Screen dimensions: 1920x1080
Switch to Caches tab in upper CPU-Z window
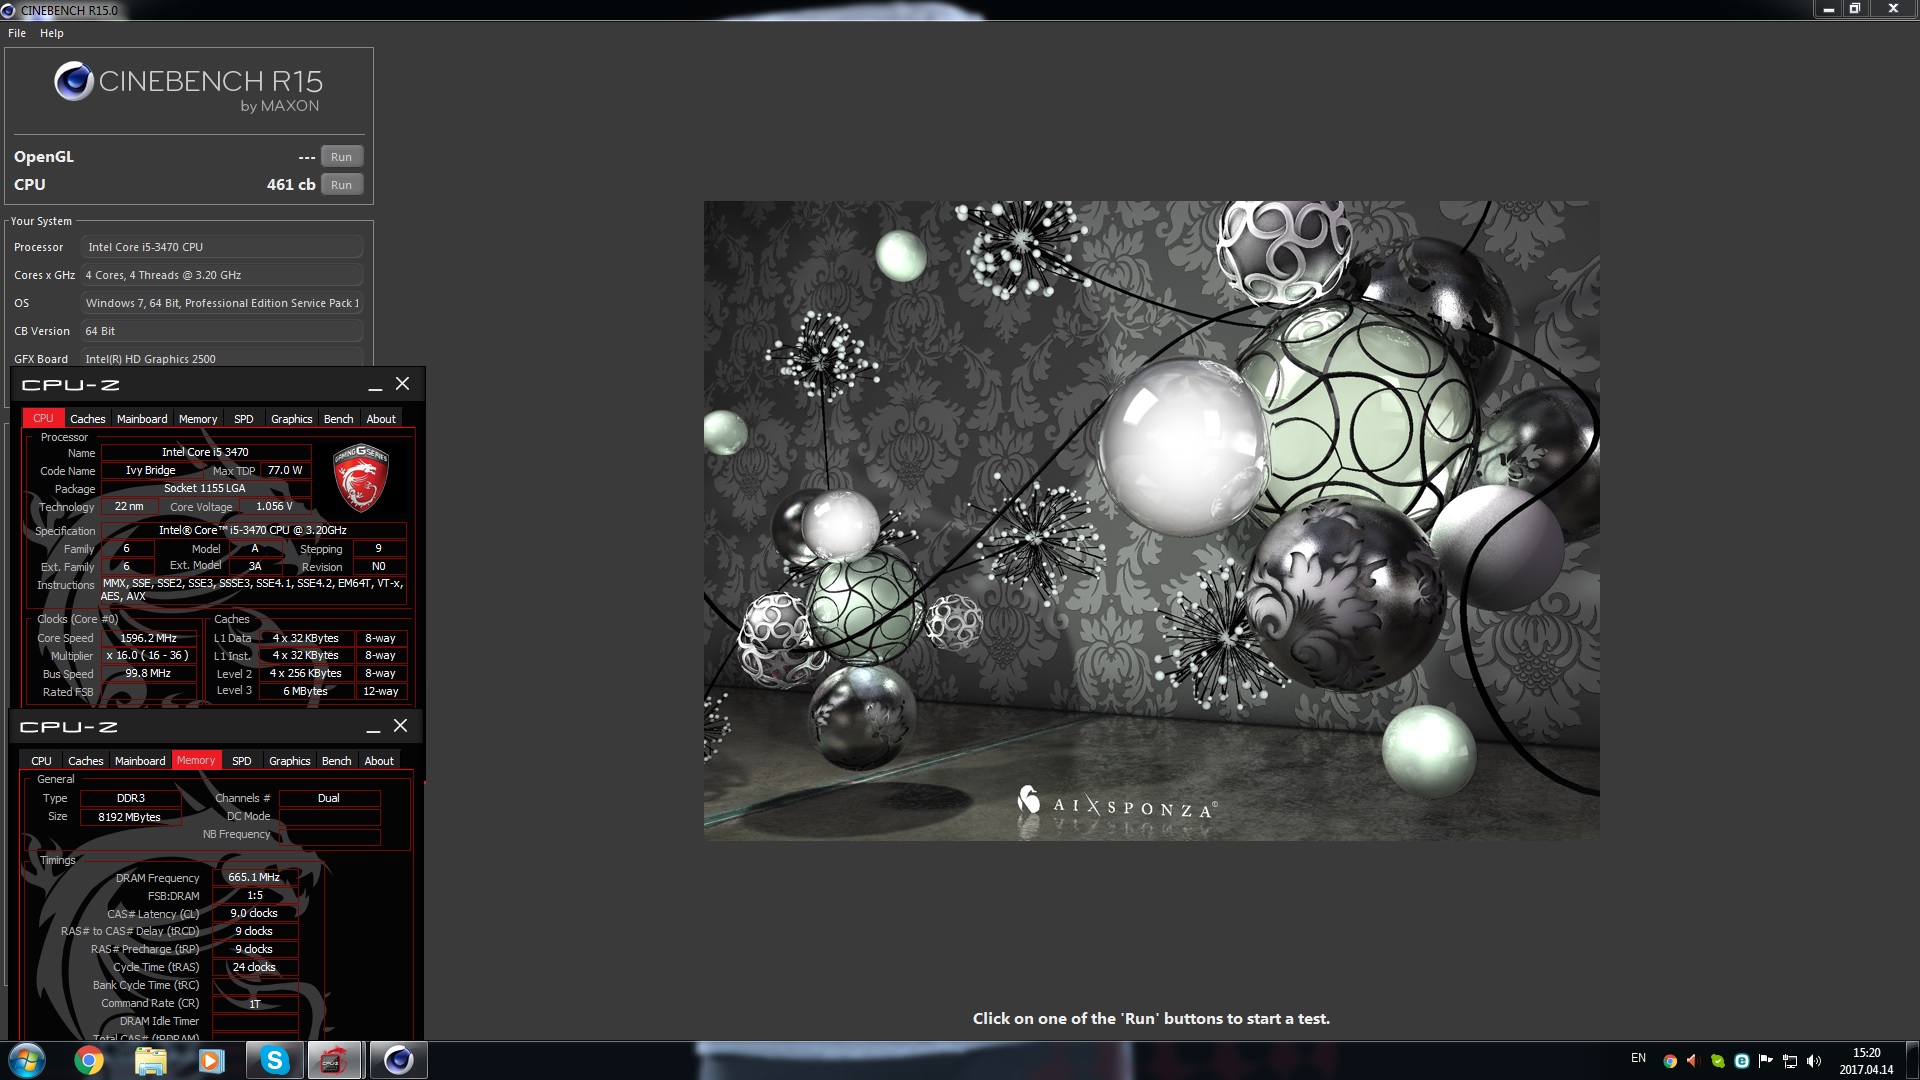(87, 419)
